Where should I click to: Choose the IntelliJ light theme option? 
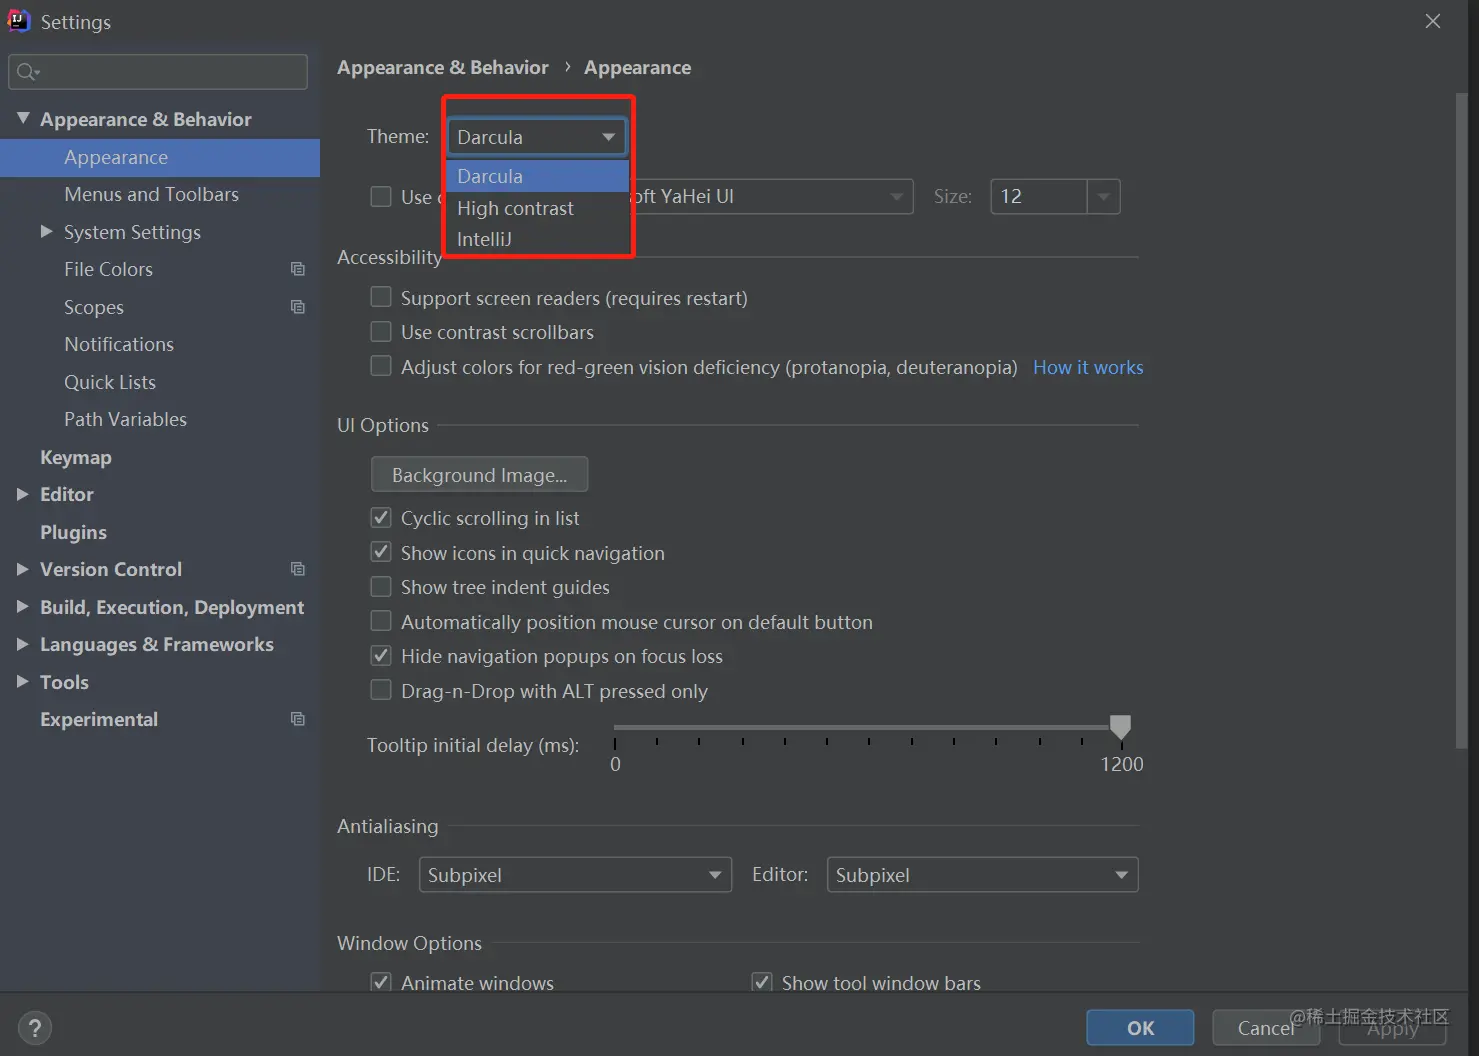538,239
